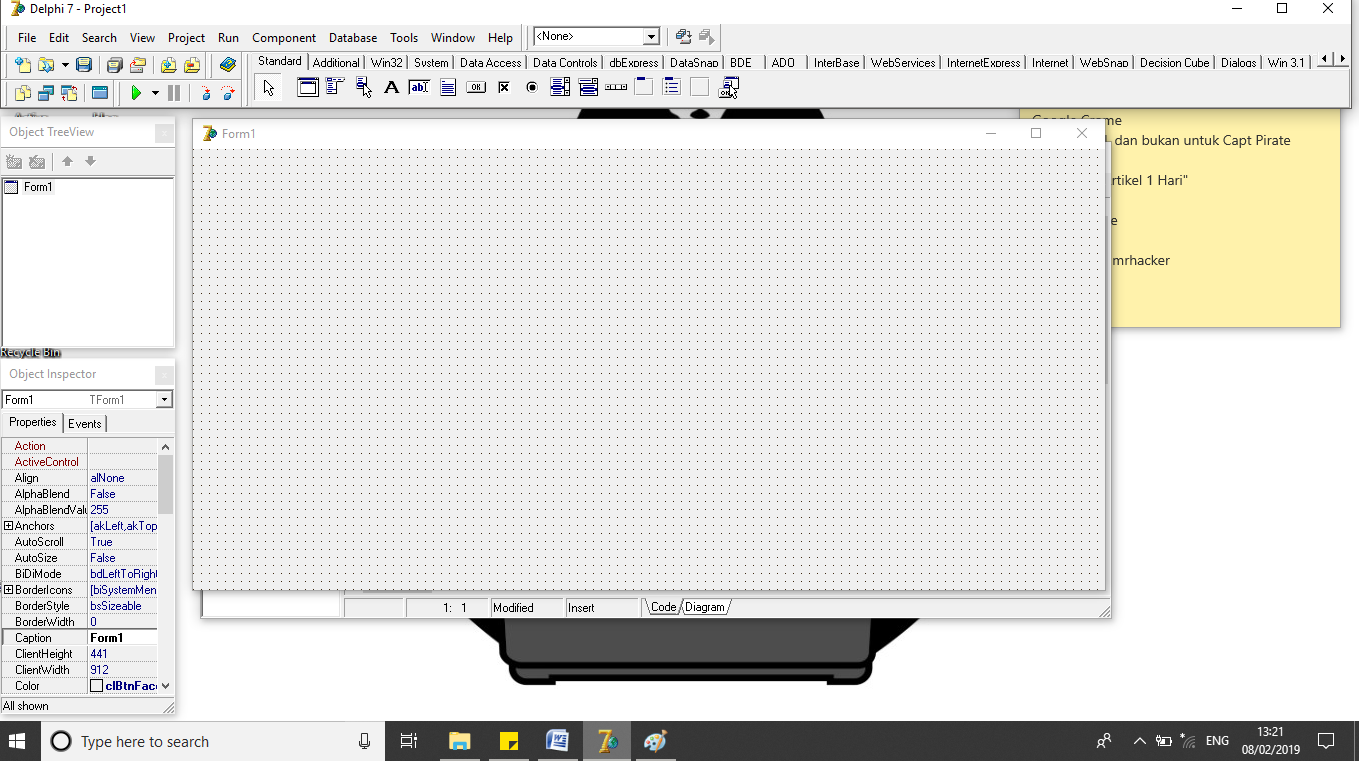Open the desktop layout <None> dropdown
This screenshot has height=765, width=1367.
tap(651, 37)
